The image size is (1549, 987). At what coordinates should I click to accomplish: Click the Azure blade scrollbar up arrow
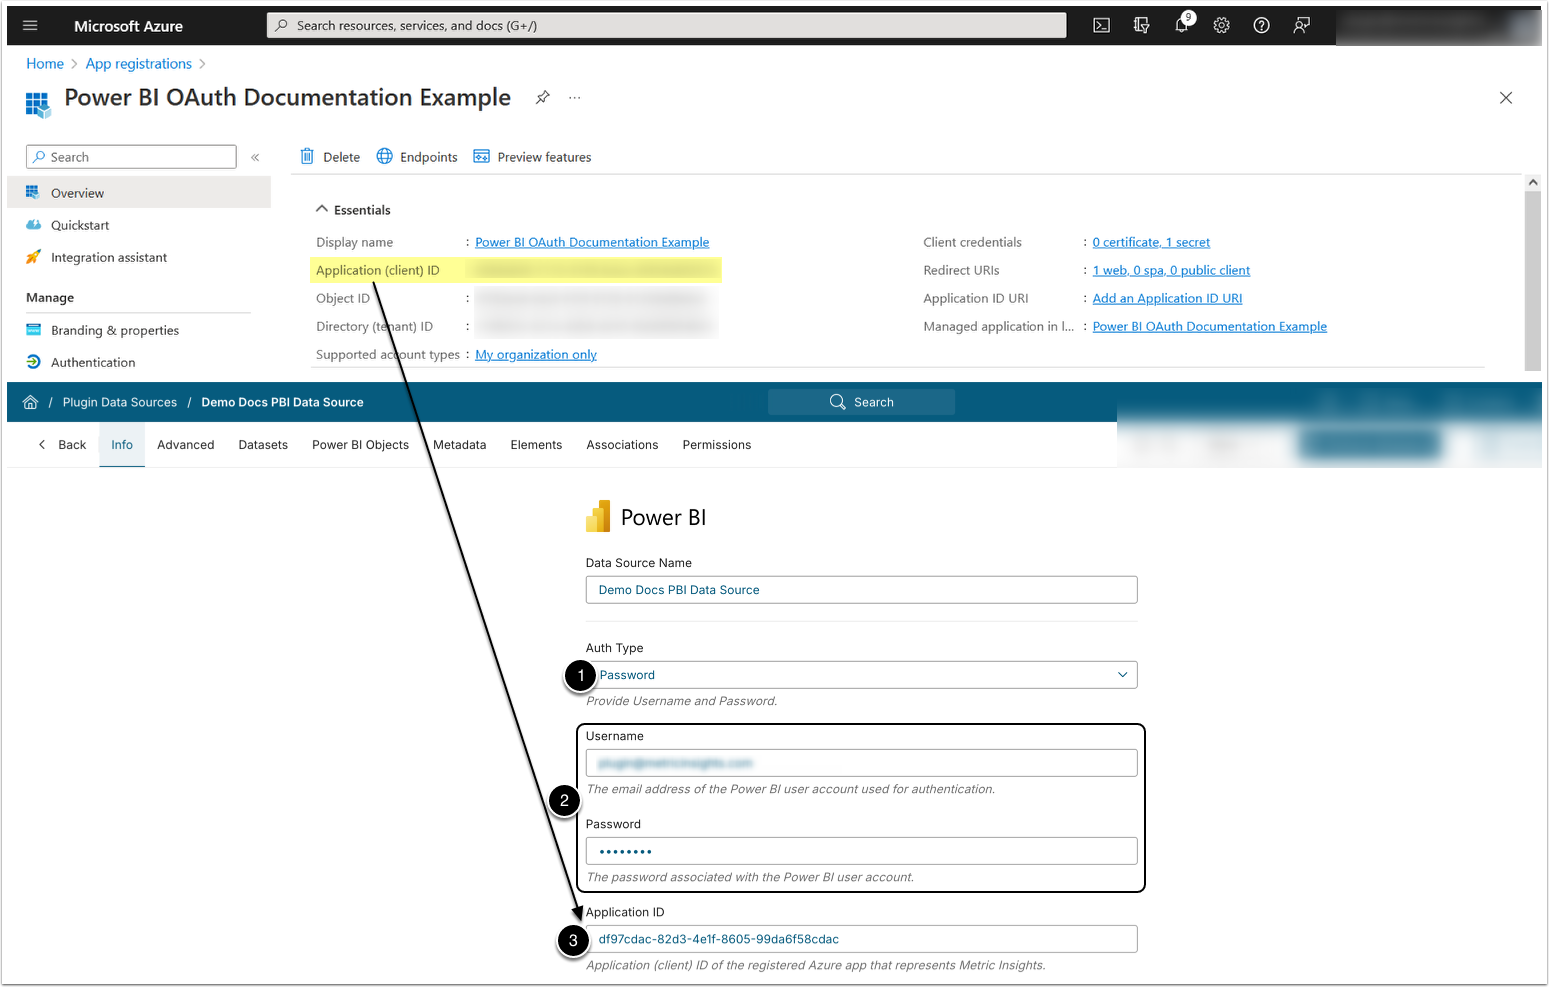click(1532, 183)
